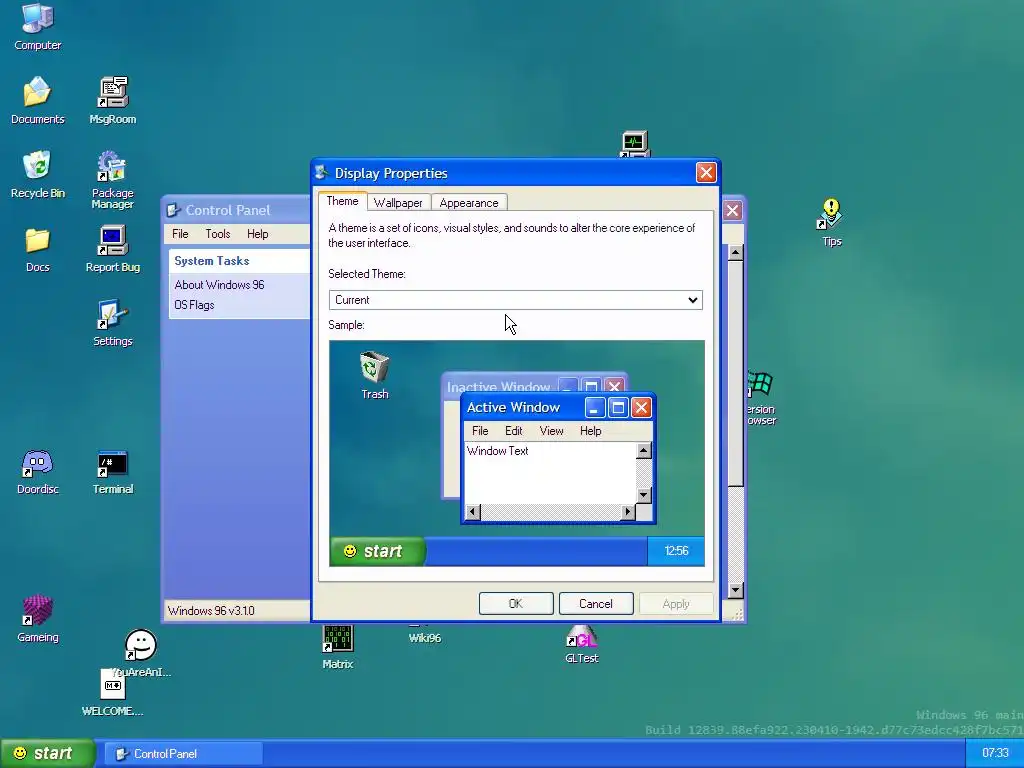Open the Computer desktop icon
Screen dimensions: 1024x768
point(38,26)
